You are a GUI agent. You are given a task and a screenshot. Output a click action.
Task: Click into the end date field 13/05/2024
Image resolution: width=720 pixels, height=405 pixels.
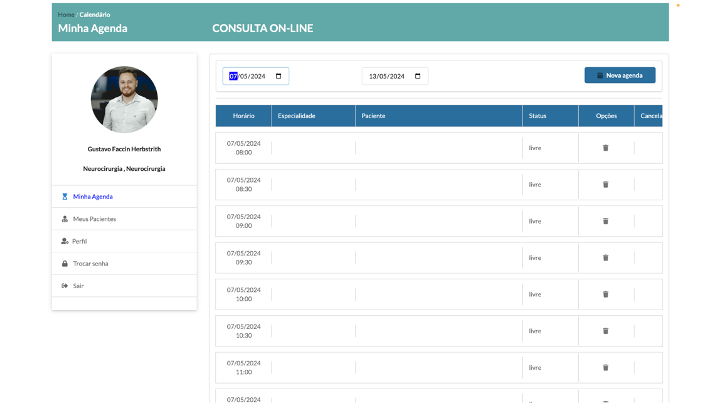pyautogui.click(x=386, y=76)
